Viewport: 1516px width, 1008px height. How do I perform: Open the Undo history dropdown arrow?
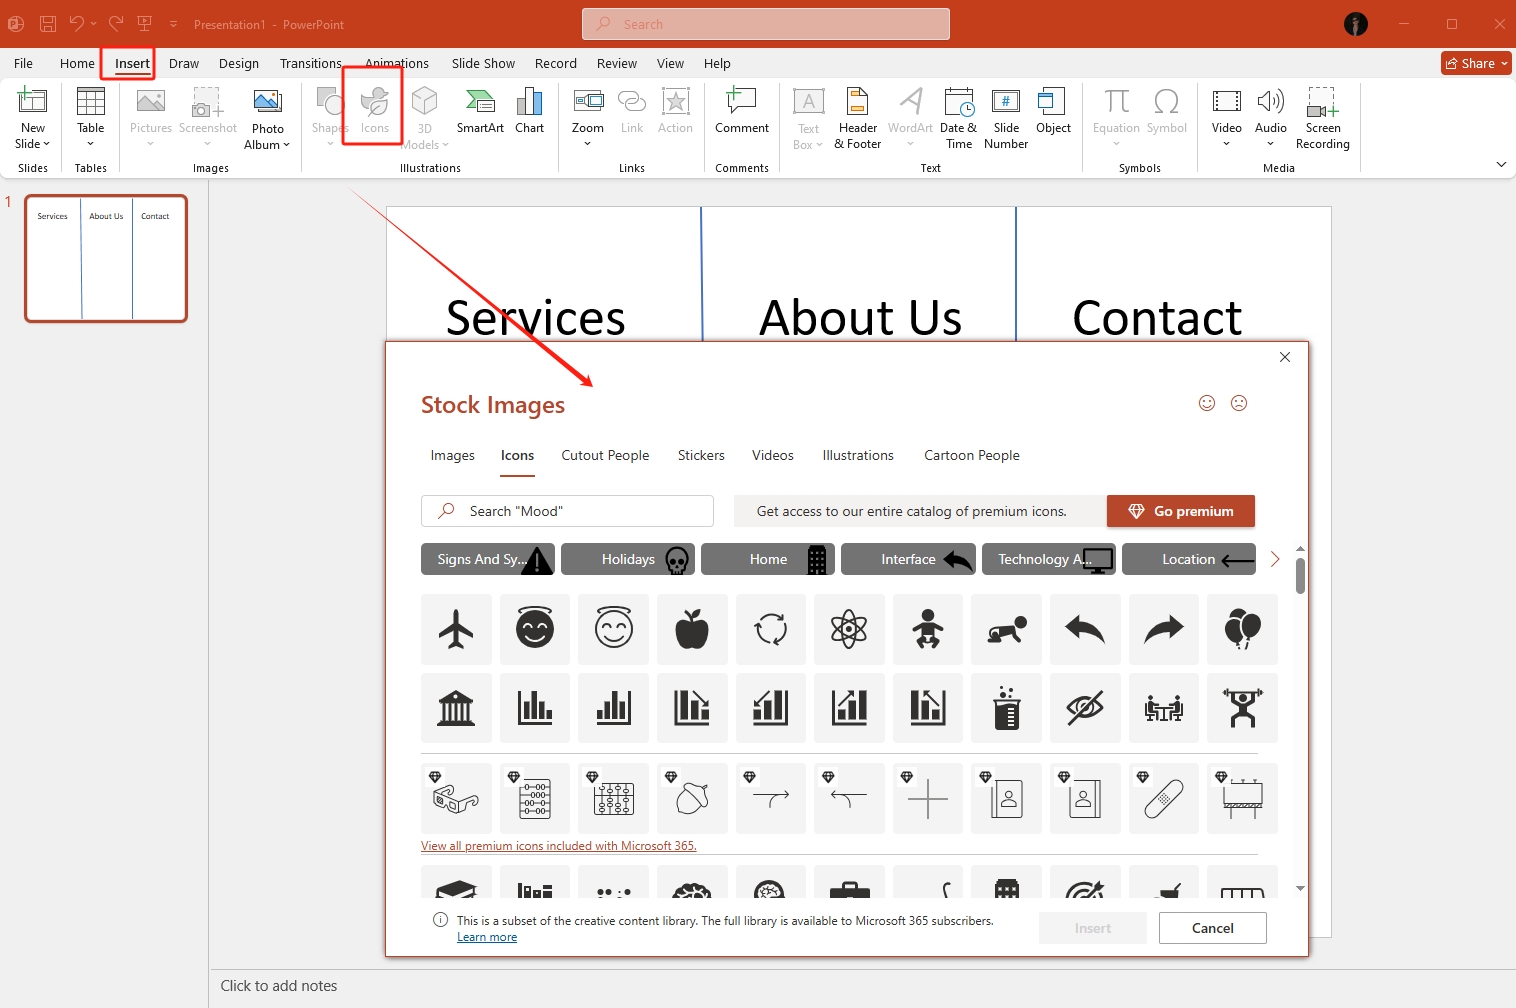[93, 24]
